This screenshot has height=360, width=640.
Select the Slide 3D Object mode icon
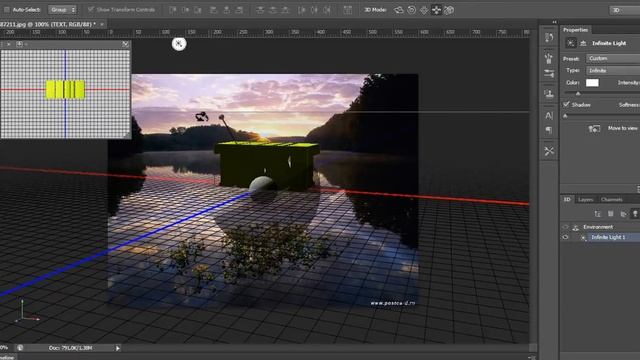coord(436,10)
